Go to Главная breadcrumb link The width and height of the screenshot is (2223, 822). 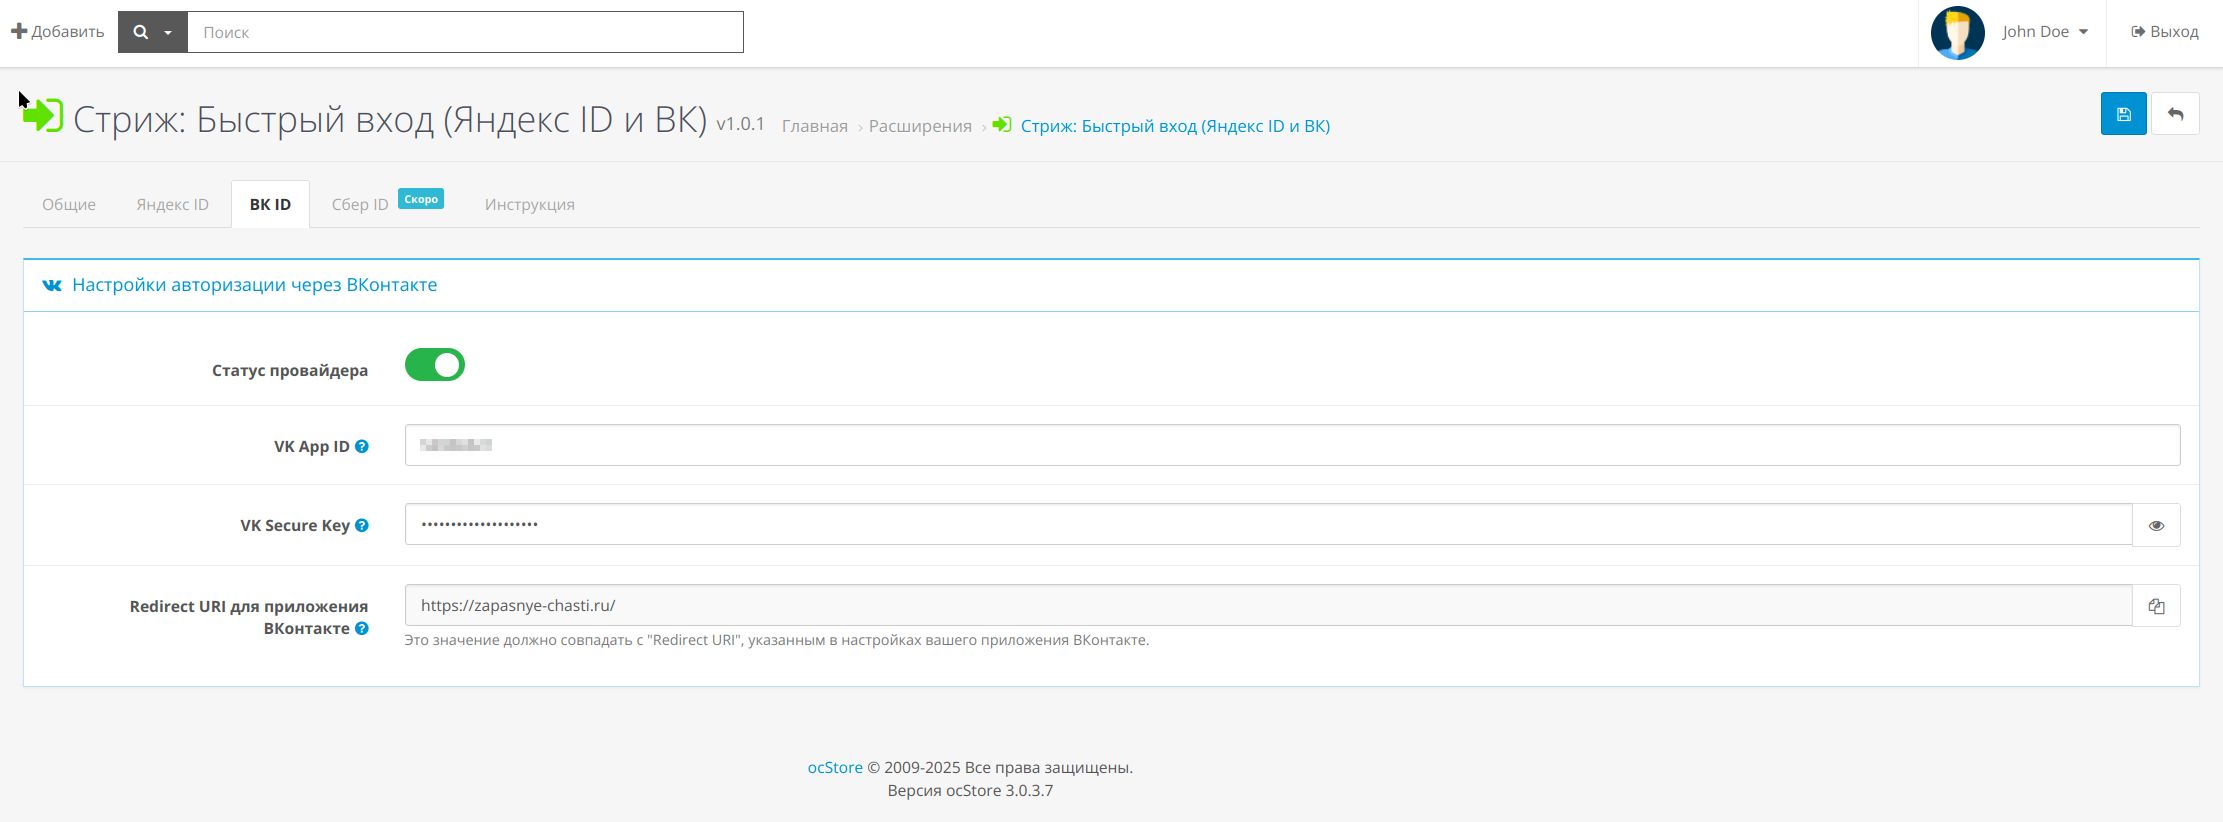[815, 126]
